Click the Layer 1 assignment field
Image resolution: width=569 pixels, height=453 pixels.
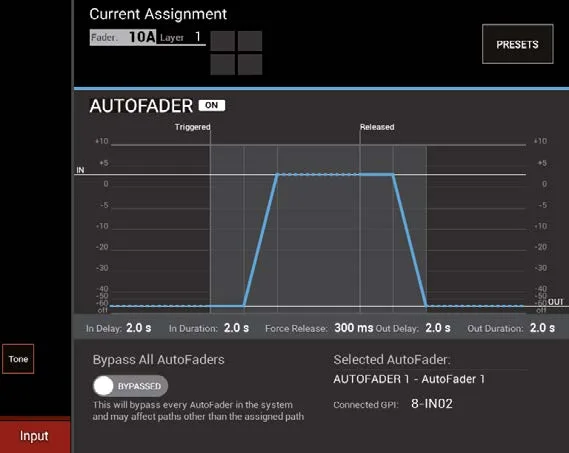pos(181,37)
